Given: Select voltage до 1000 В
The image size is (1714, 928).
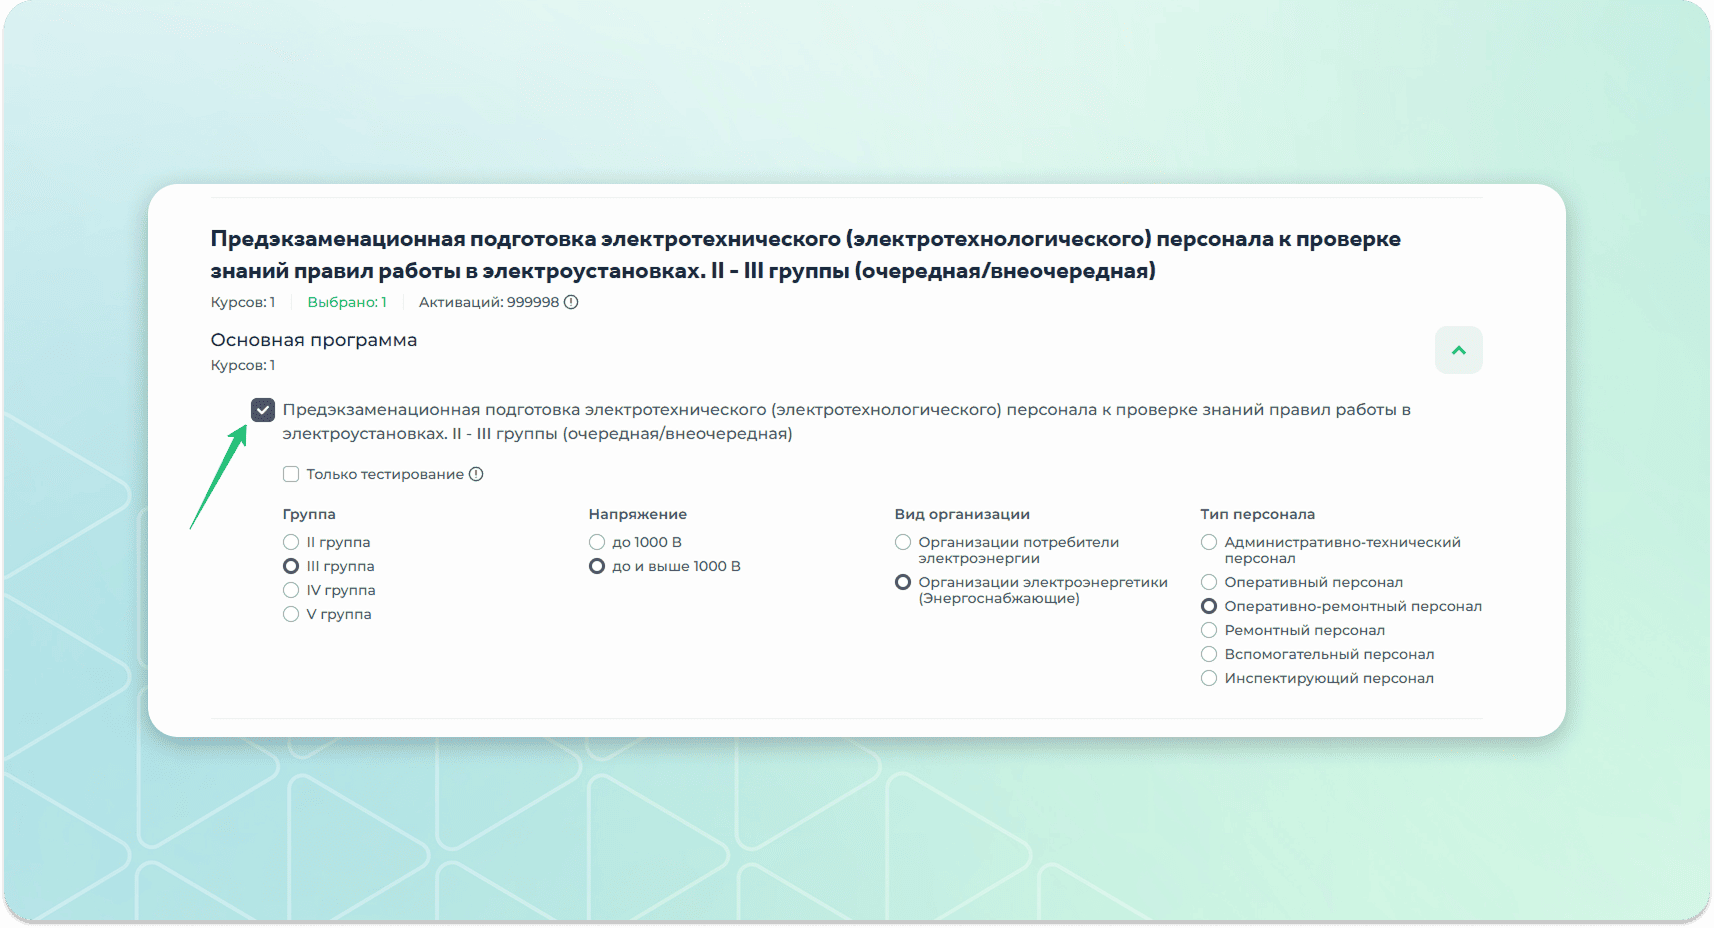Looking at the screenshot, I should (597, 542).
